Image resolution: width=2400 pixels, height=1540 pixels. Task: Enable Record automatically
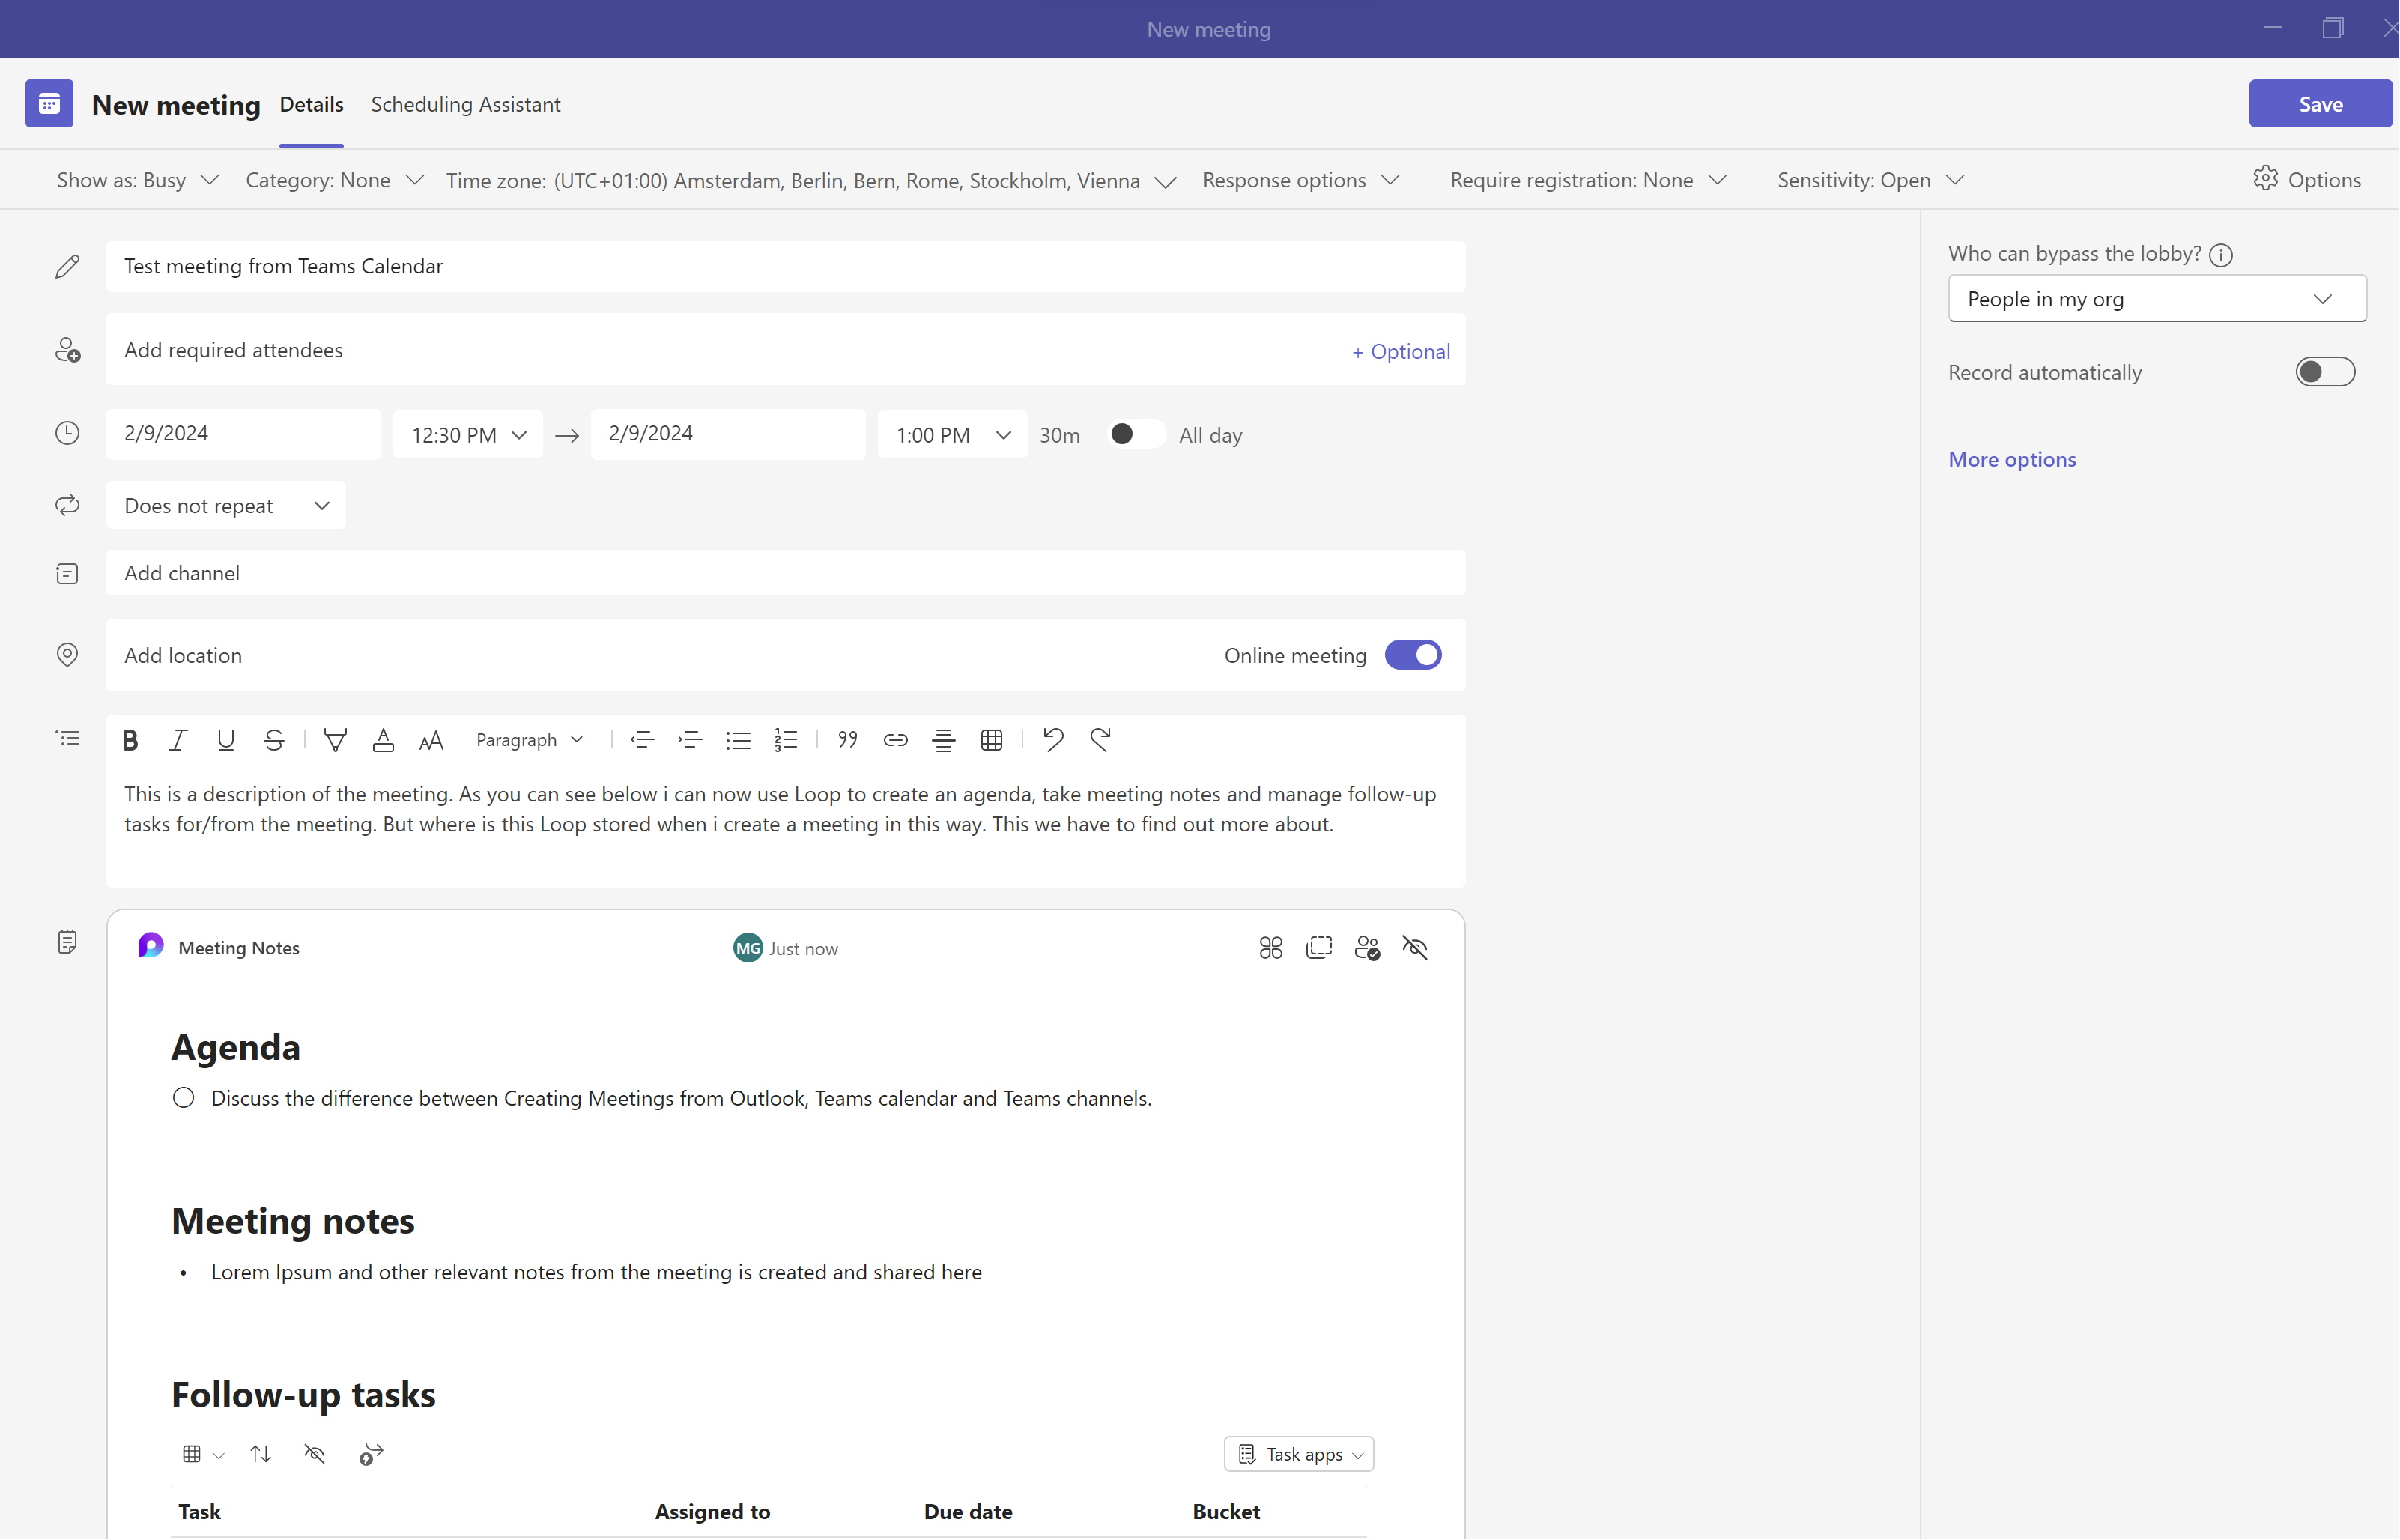2325,371
